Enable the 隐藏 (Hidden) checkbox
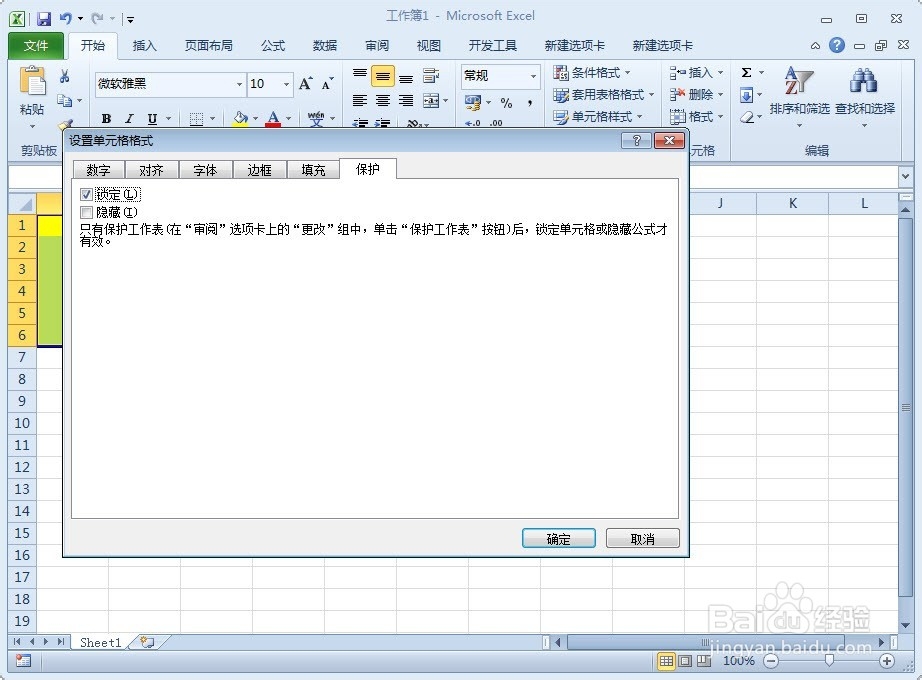 87,212
